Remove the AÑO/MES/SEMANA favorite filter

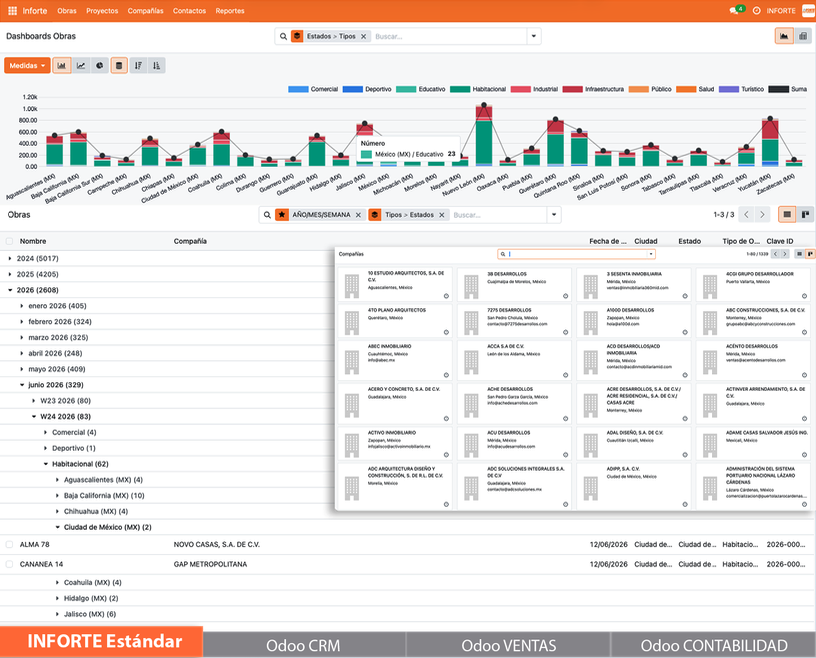click(x=358, y=215)
